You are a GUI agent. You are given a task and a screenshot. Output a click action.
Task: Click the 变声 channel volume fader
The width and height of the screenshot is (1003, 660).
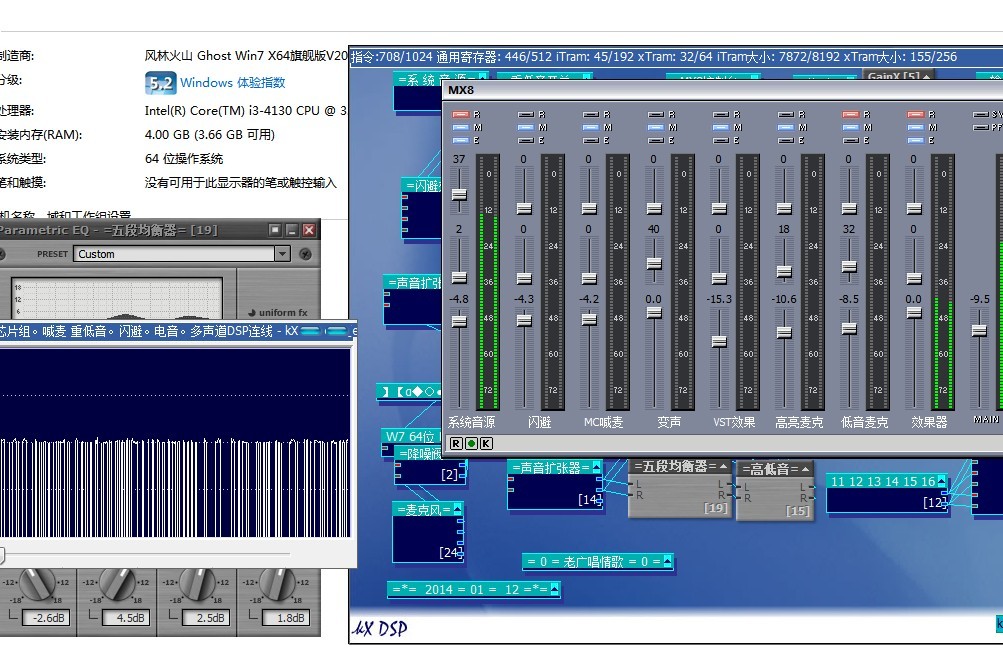pyautogui.click(x=654, y=312)
